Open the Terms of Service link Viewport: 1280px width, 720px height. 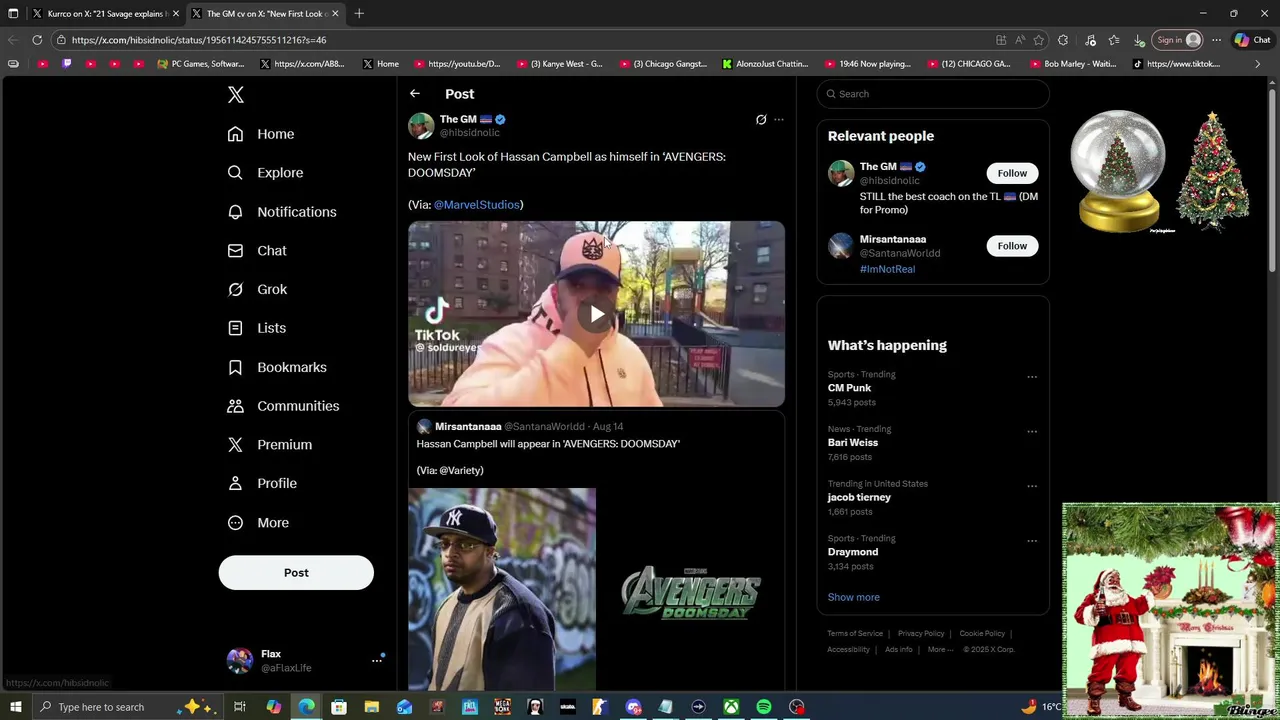tap(855, 633)
